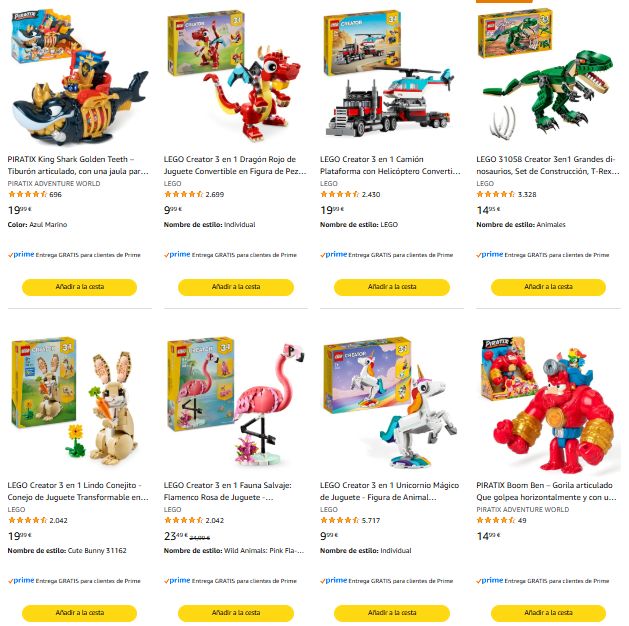Add PIRATIX King Shark to the basket
This screenshot has width=629, height=626.
coord(79,287)
